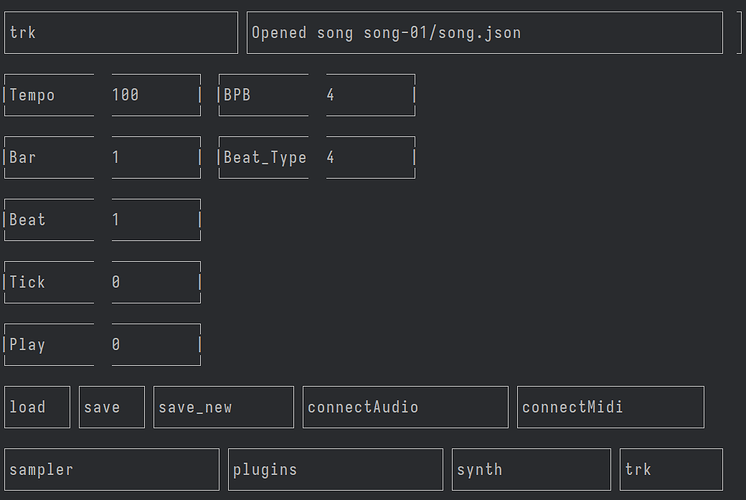The image size is (746, 500).
Task: Change the Beat_Type value field
Action: pos(371,157)
